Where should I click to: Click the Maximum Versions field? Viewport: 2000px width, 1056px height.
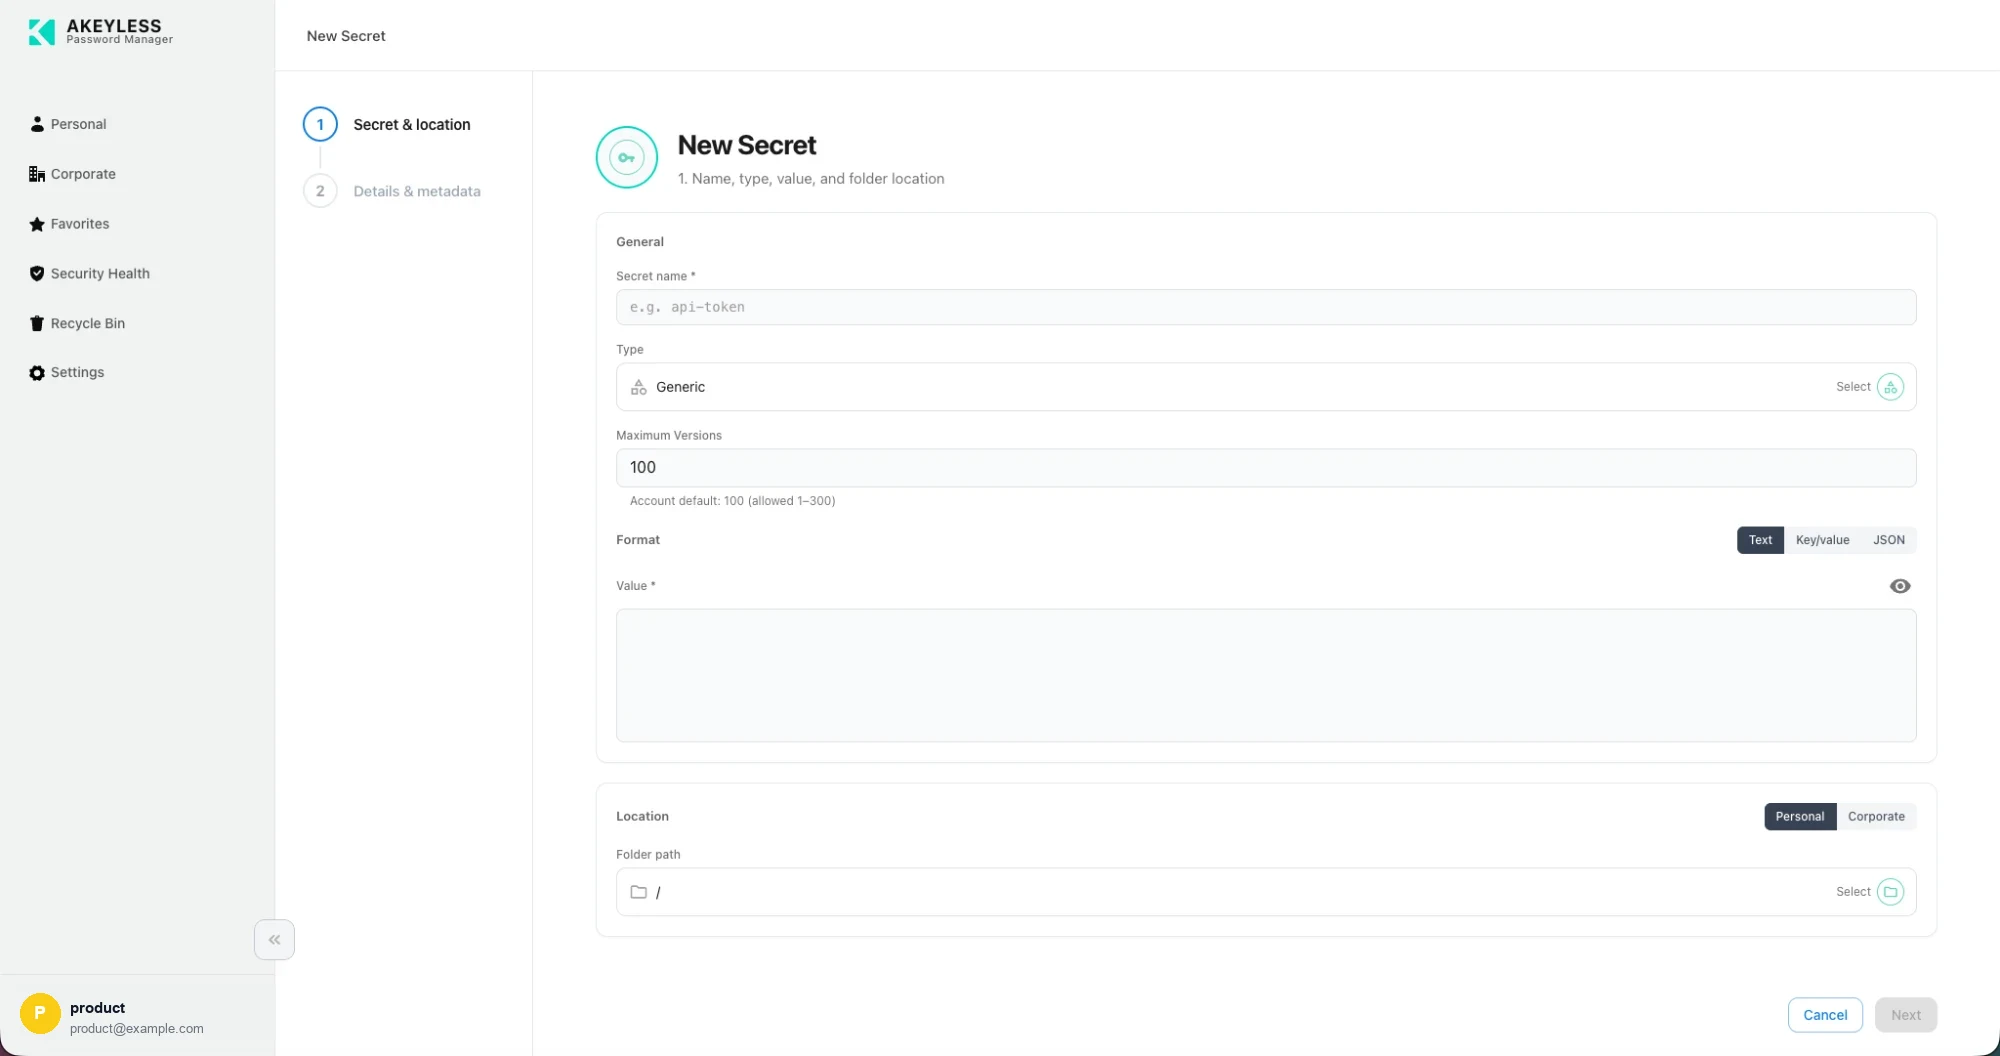1266,467
